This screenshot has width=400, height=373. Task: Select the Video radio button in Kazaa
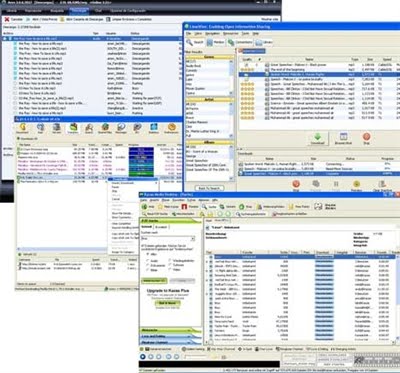point(171,270)
